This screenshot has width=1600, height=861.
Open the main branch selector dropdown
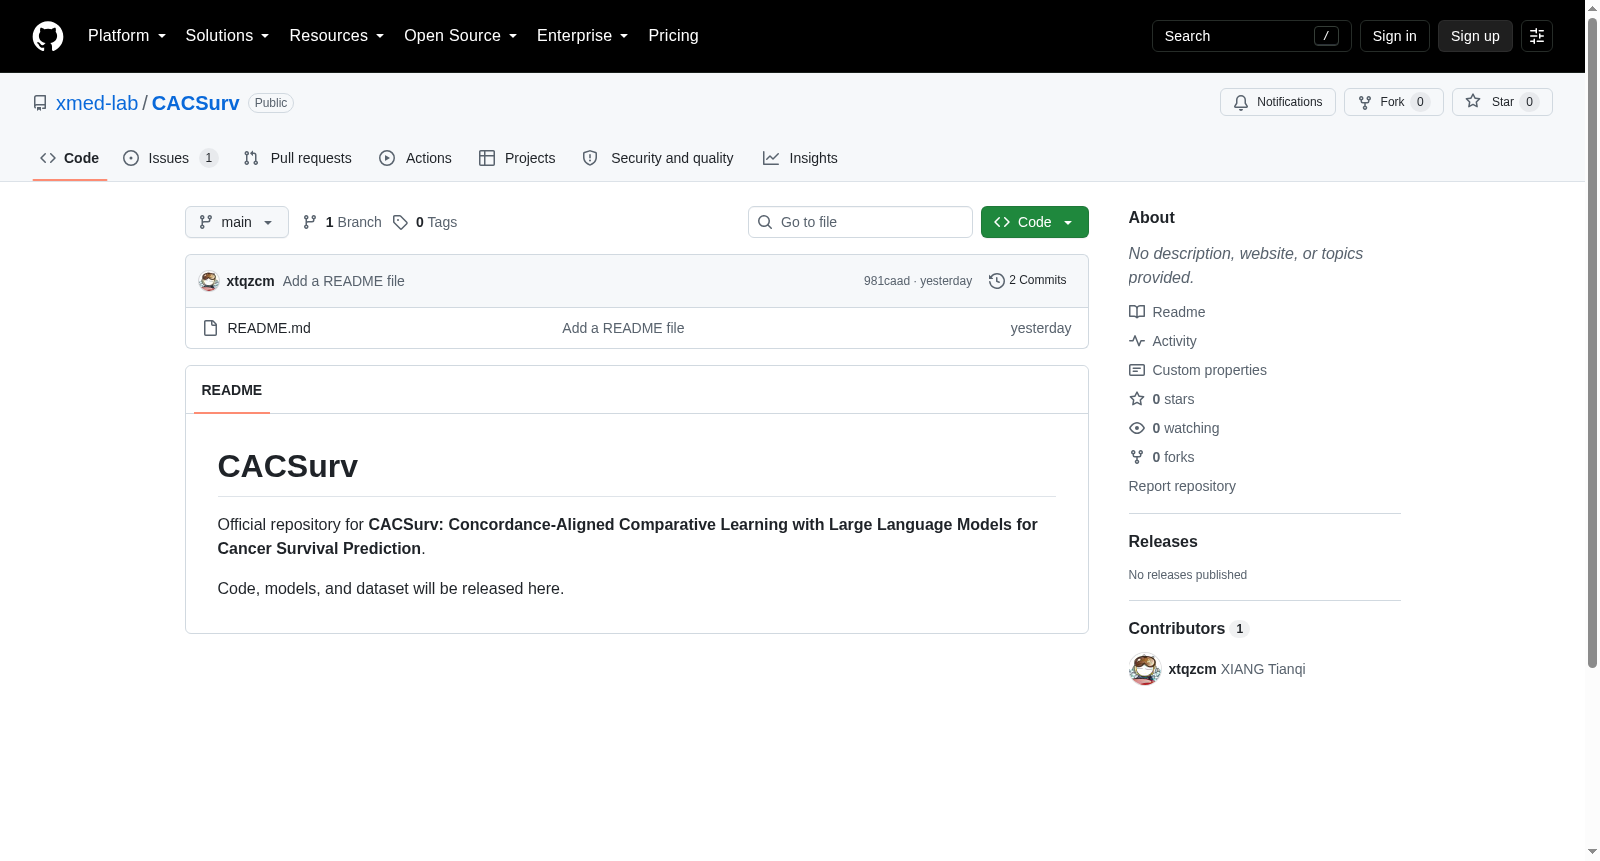coord(237,222)
